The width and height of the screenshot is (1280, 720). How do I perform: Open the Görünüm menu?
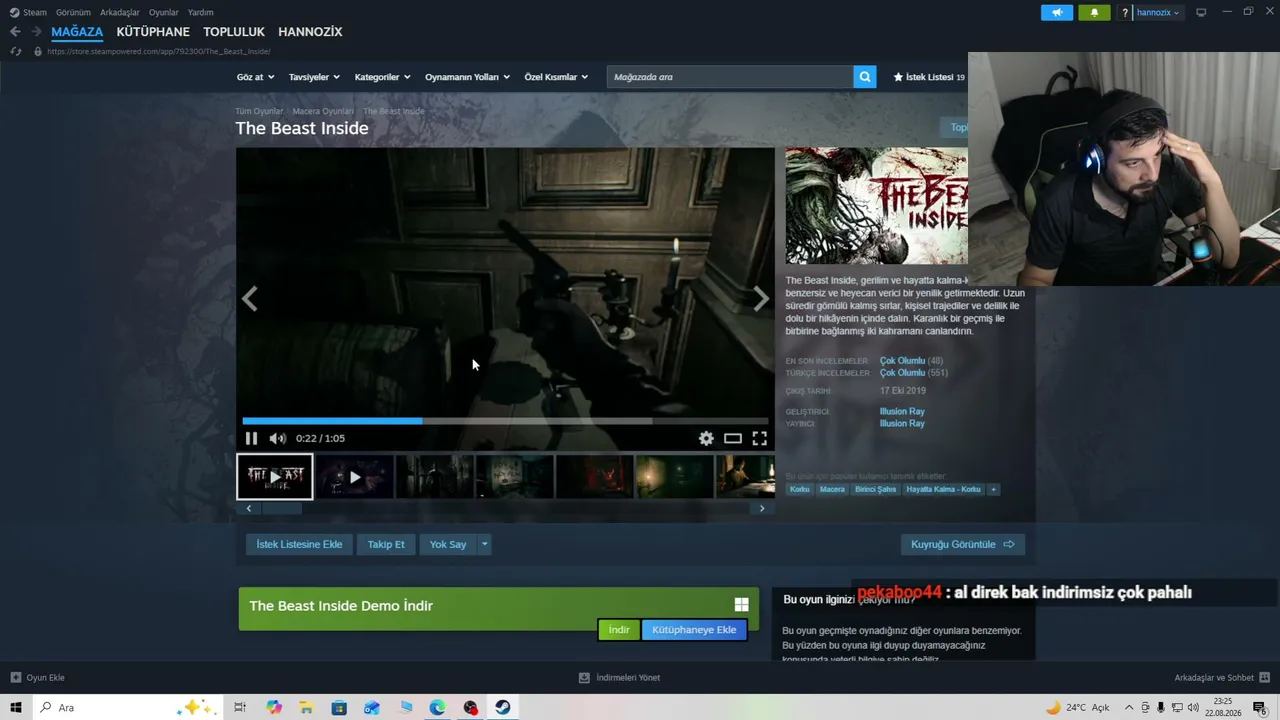tap(73, 13)
